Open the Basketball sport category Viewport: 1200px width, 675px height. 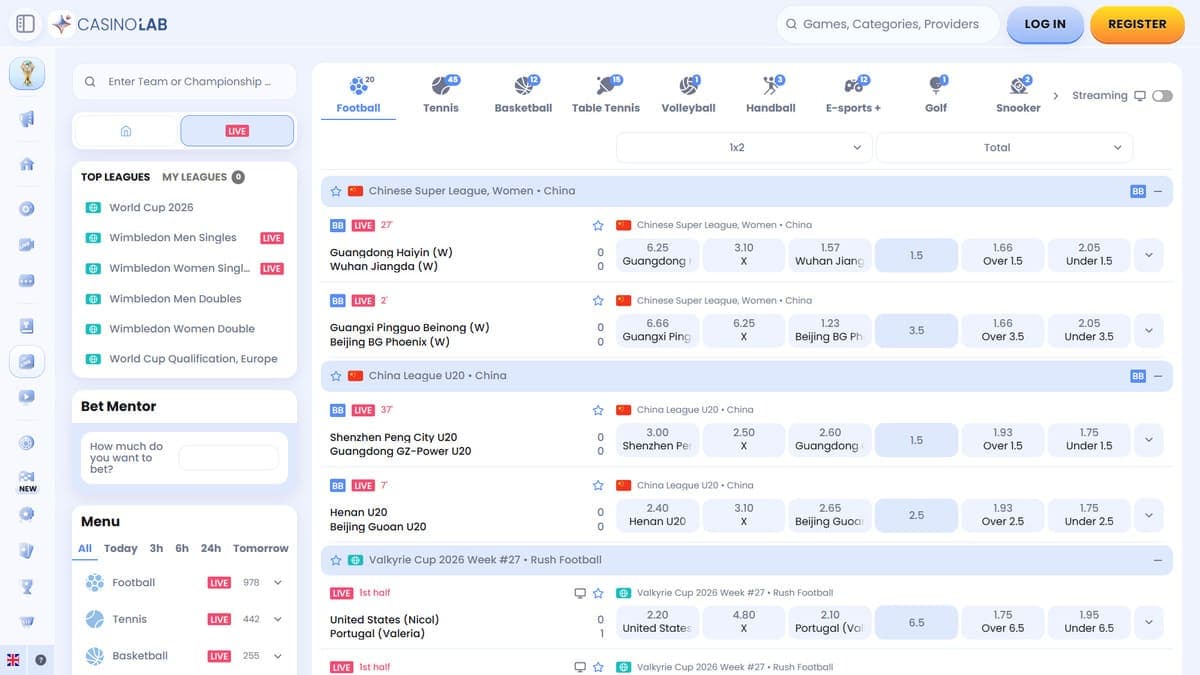coord(523,93)
